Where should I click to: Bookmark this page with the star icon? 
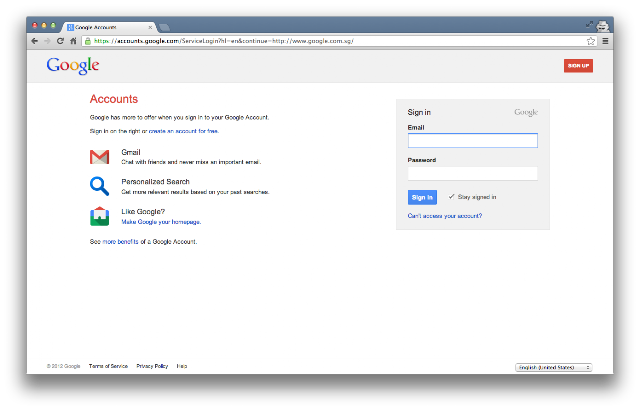pyautogui.click(x=591, y=41)
